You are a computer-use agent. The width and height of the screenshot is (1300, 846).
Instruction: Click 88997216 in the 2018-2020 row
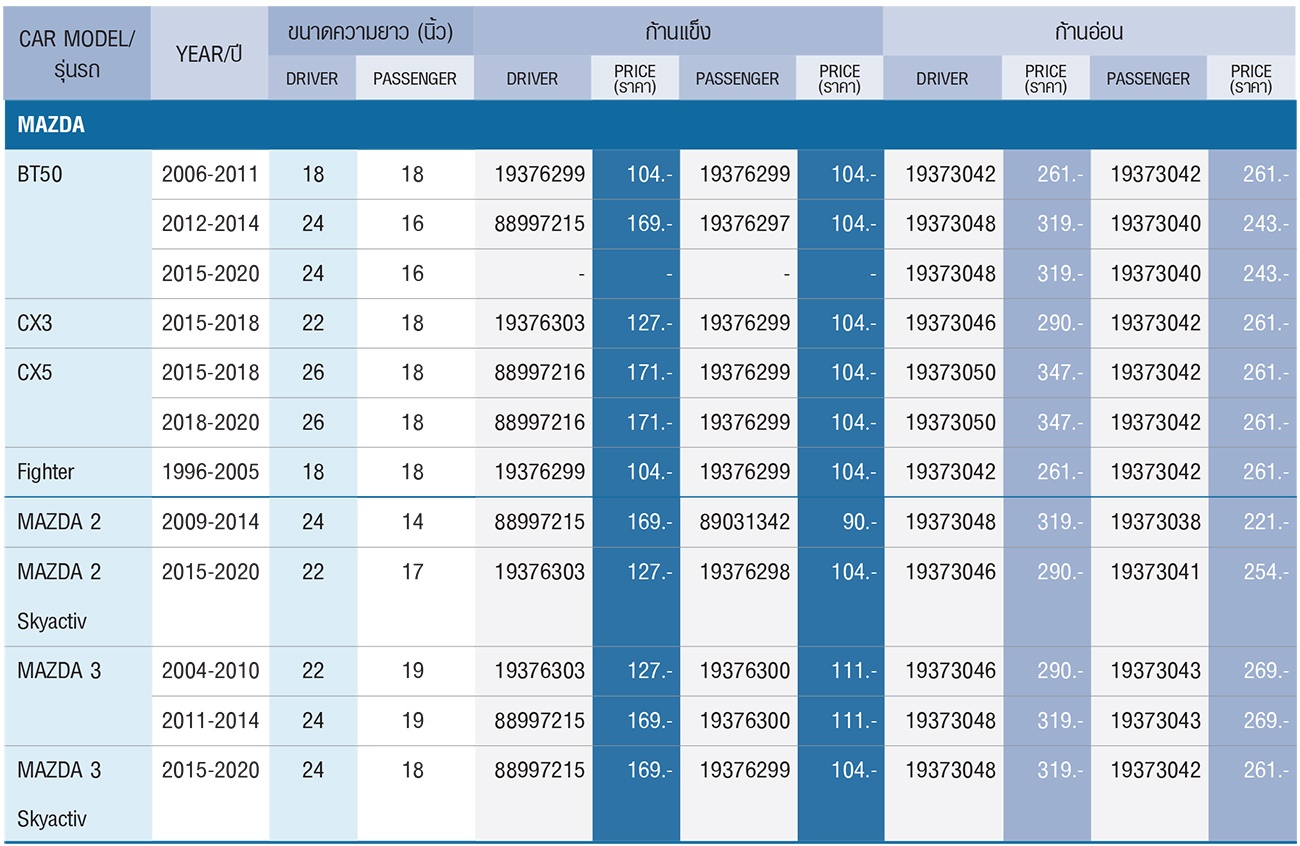(540, 422)
